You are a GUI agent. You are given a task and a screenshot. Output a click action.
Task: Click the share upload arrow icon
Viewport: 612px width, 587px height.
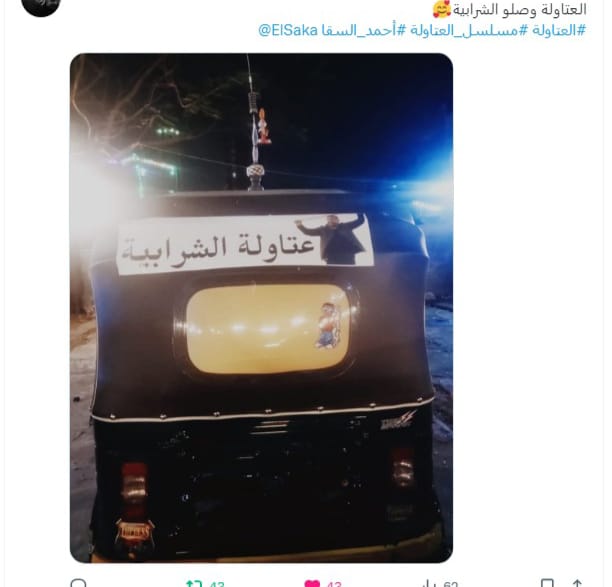[577, 583]
